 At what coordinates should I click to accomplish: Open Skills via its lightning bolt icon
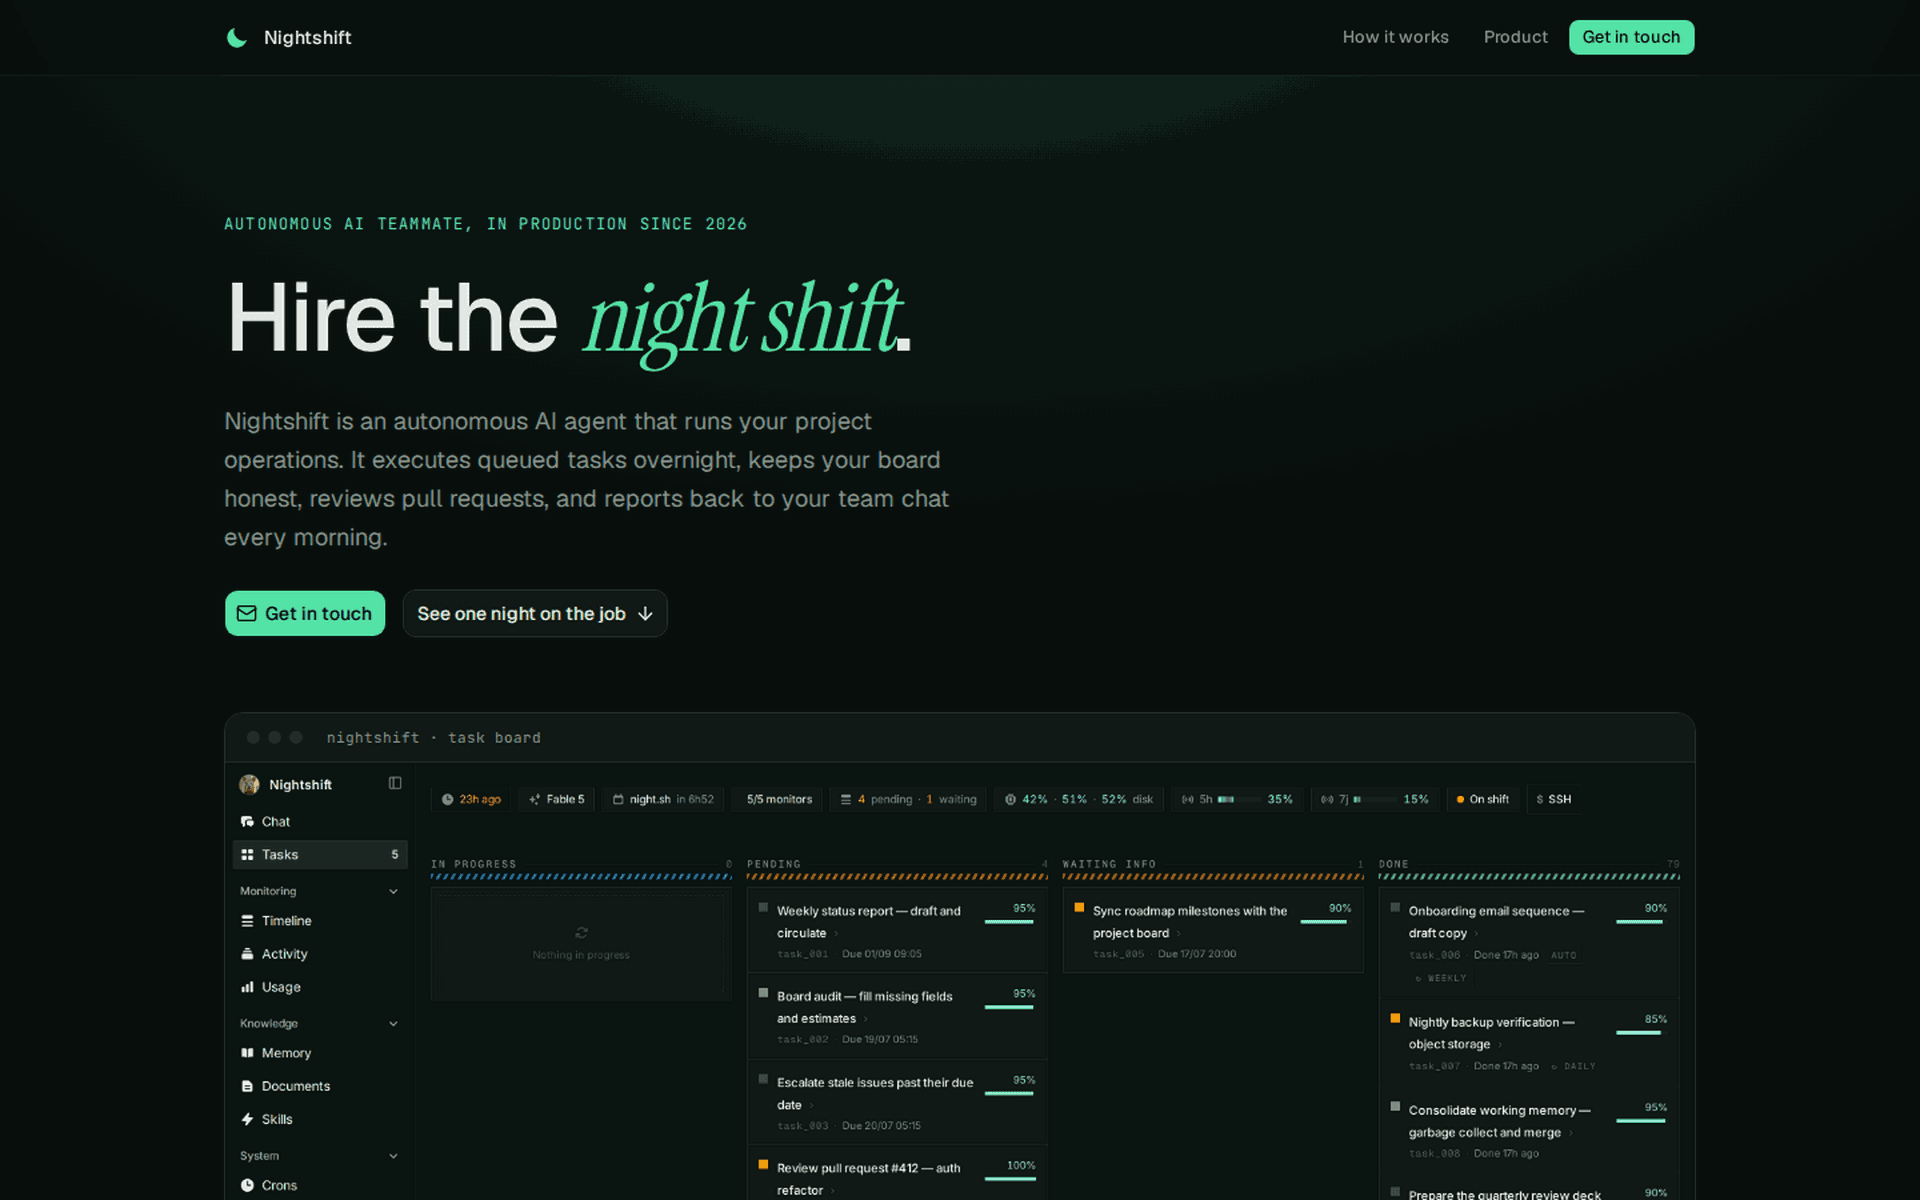[247, 1119]
